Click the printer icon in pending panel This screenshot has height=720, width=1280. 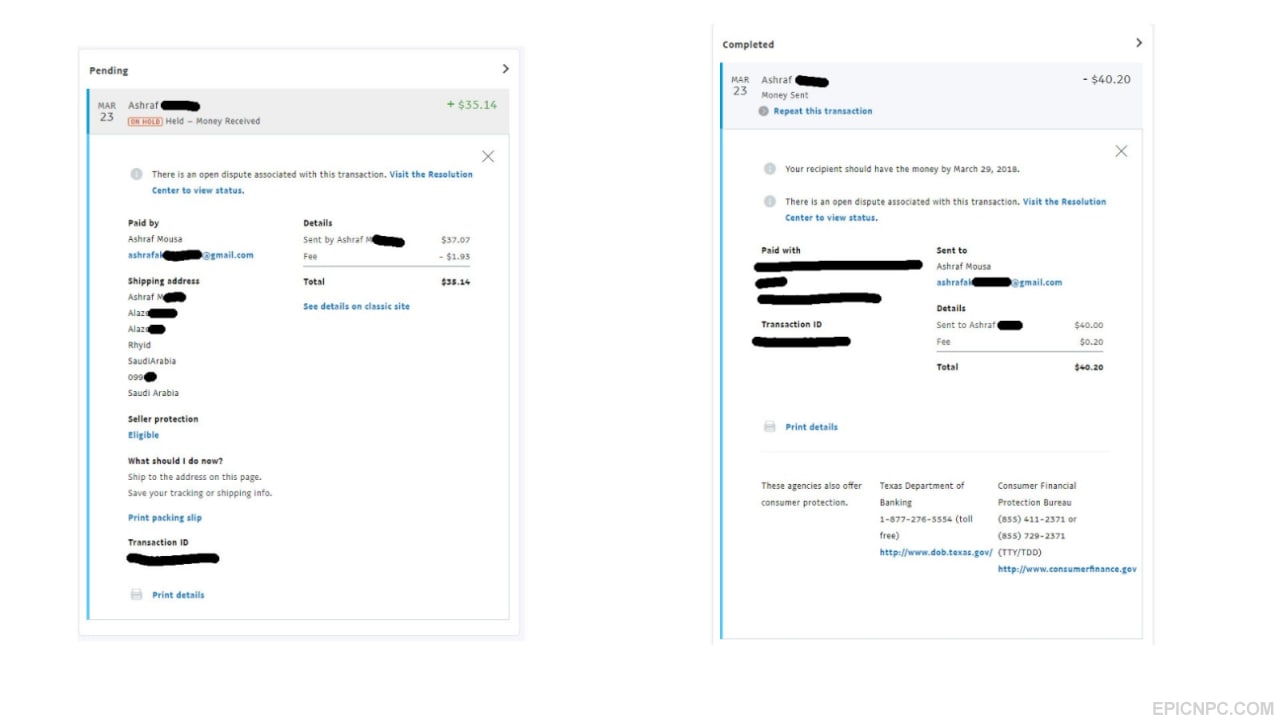[137, 595]
